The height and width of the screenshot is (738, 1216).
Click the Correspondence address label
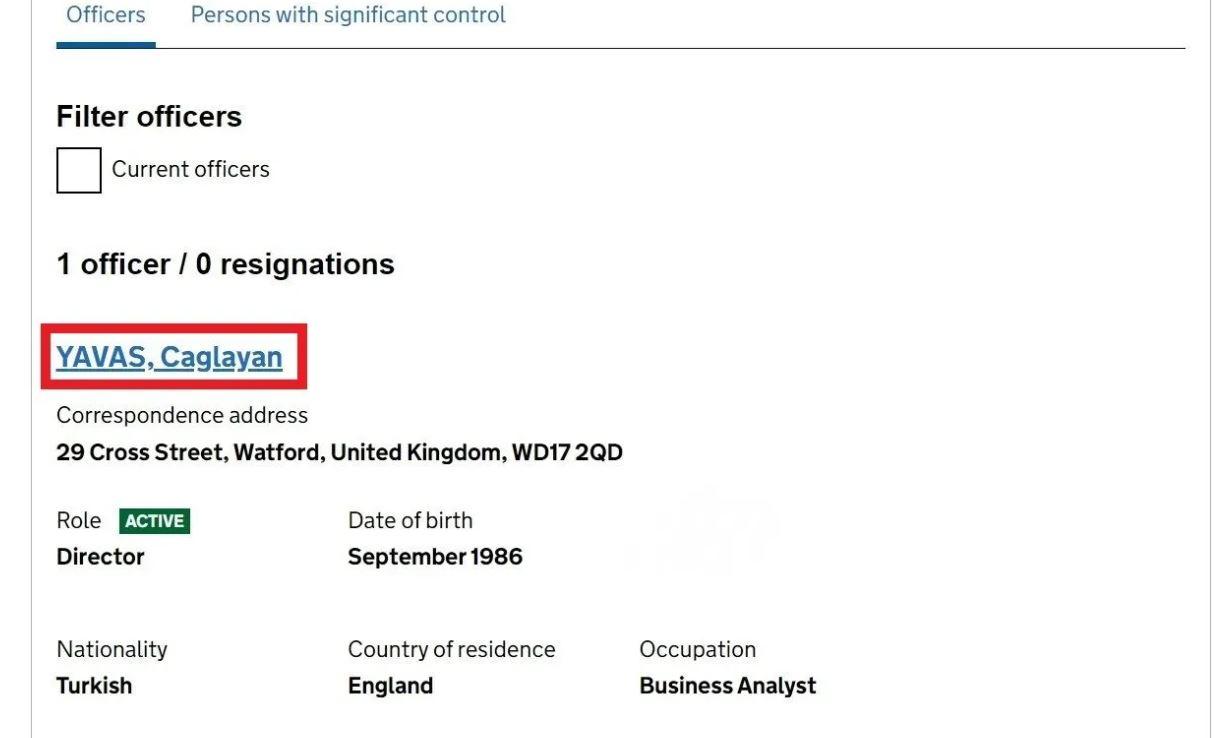click(x=182, y=415)
